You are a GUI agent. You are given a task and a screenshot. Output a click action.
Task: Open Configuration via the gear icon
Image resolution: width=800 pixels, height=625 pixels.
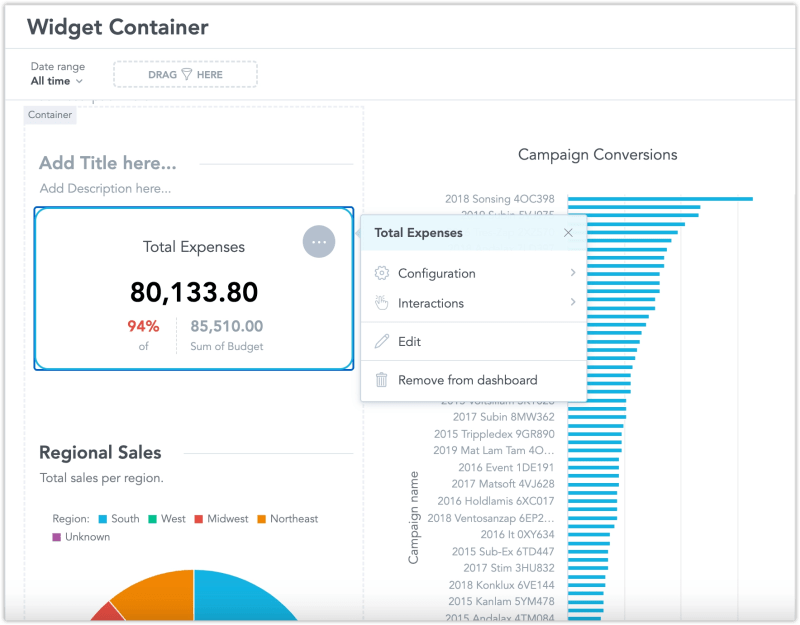382,273
